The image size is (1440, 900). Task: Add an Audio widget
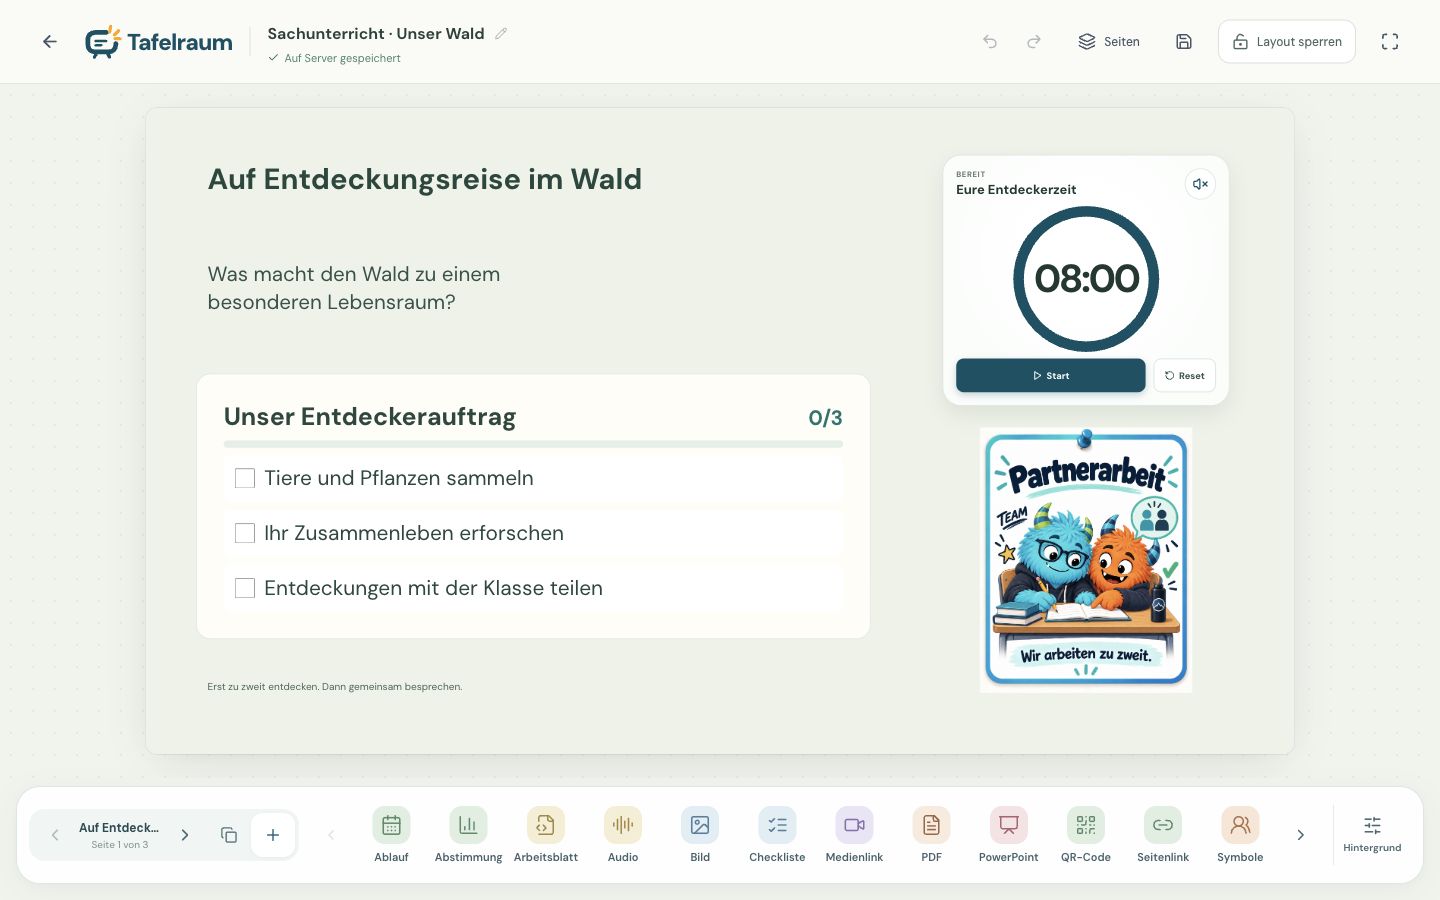tap(623, 835)
